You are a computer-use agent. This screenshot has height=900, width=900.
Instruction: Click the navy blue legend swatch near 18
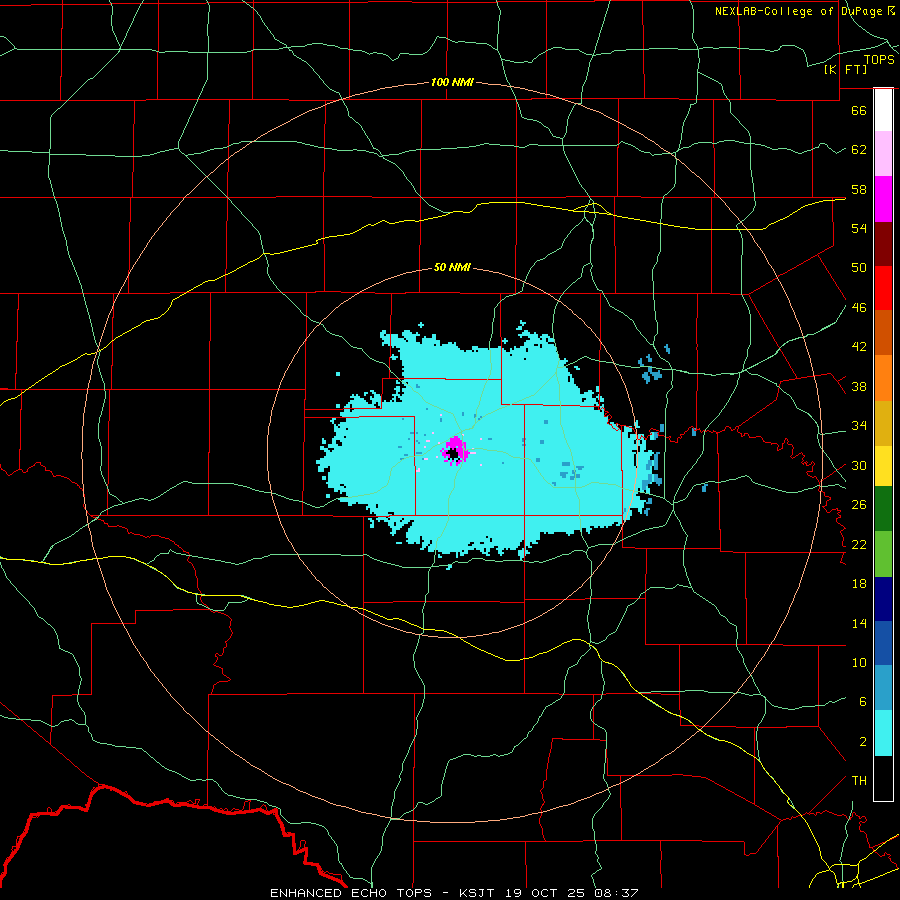pos(883,599)
